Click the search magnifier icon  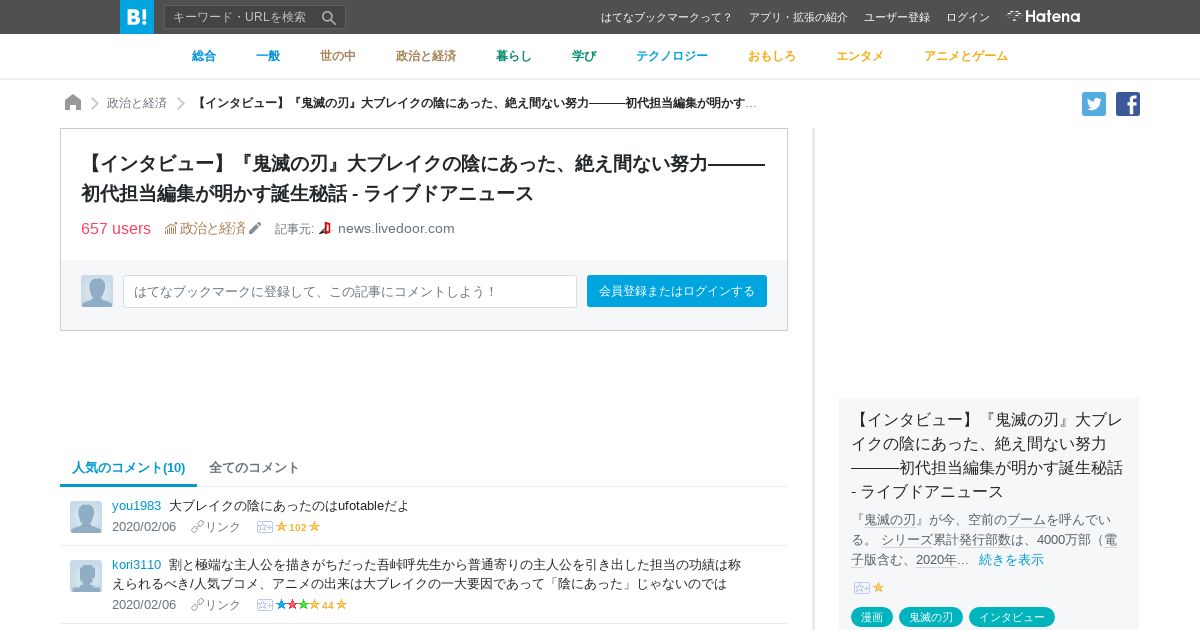click(329, 17)
